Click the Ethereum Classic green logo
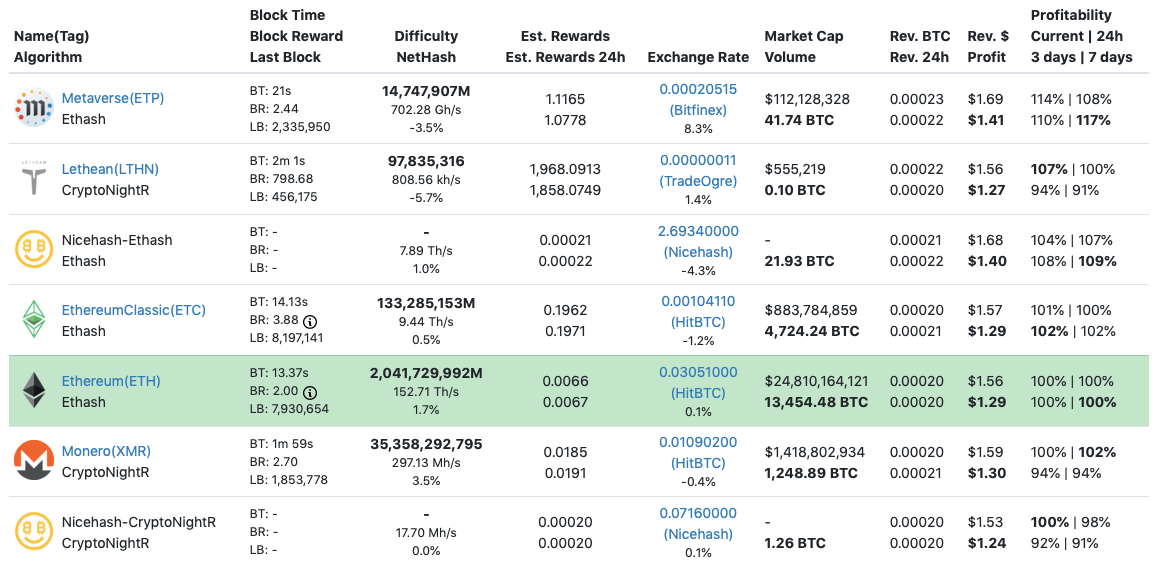This screenshot has width=1163, height=562. point(34,320)
